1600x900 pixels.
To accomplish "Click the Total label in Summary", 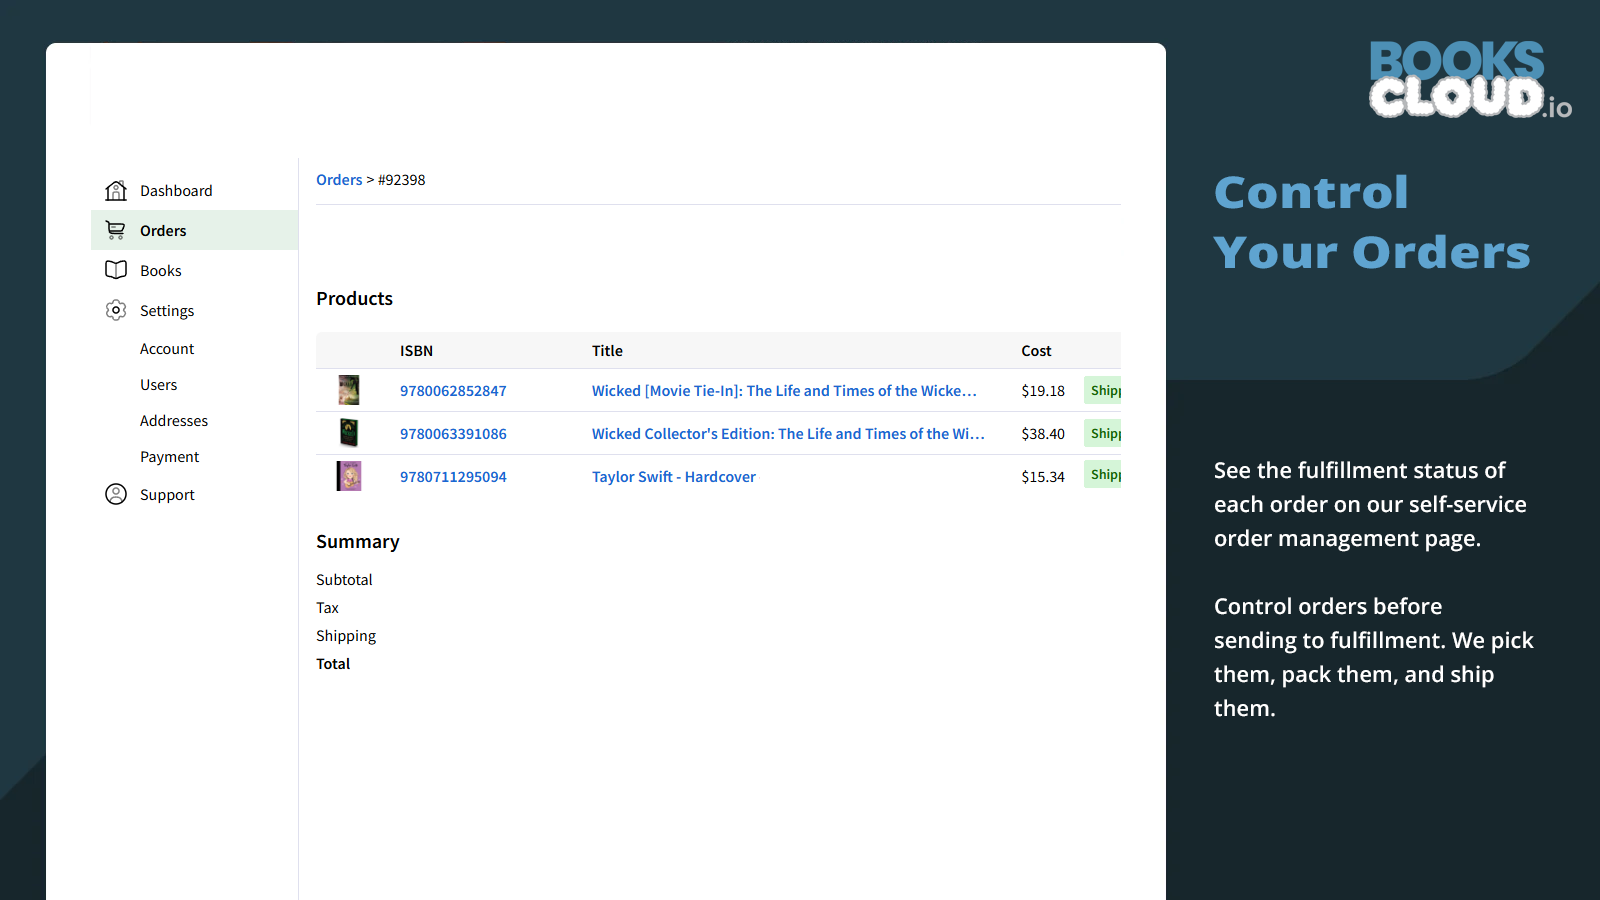I will point(333,664).
